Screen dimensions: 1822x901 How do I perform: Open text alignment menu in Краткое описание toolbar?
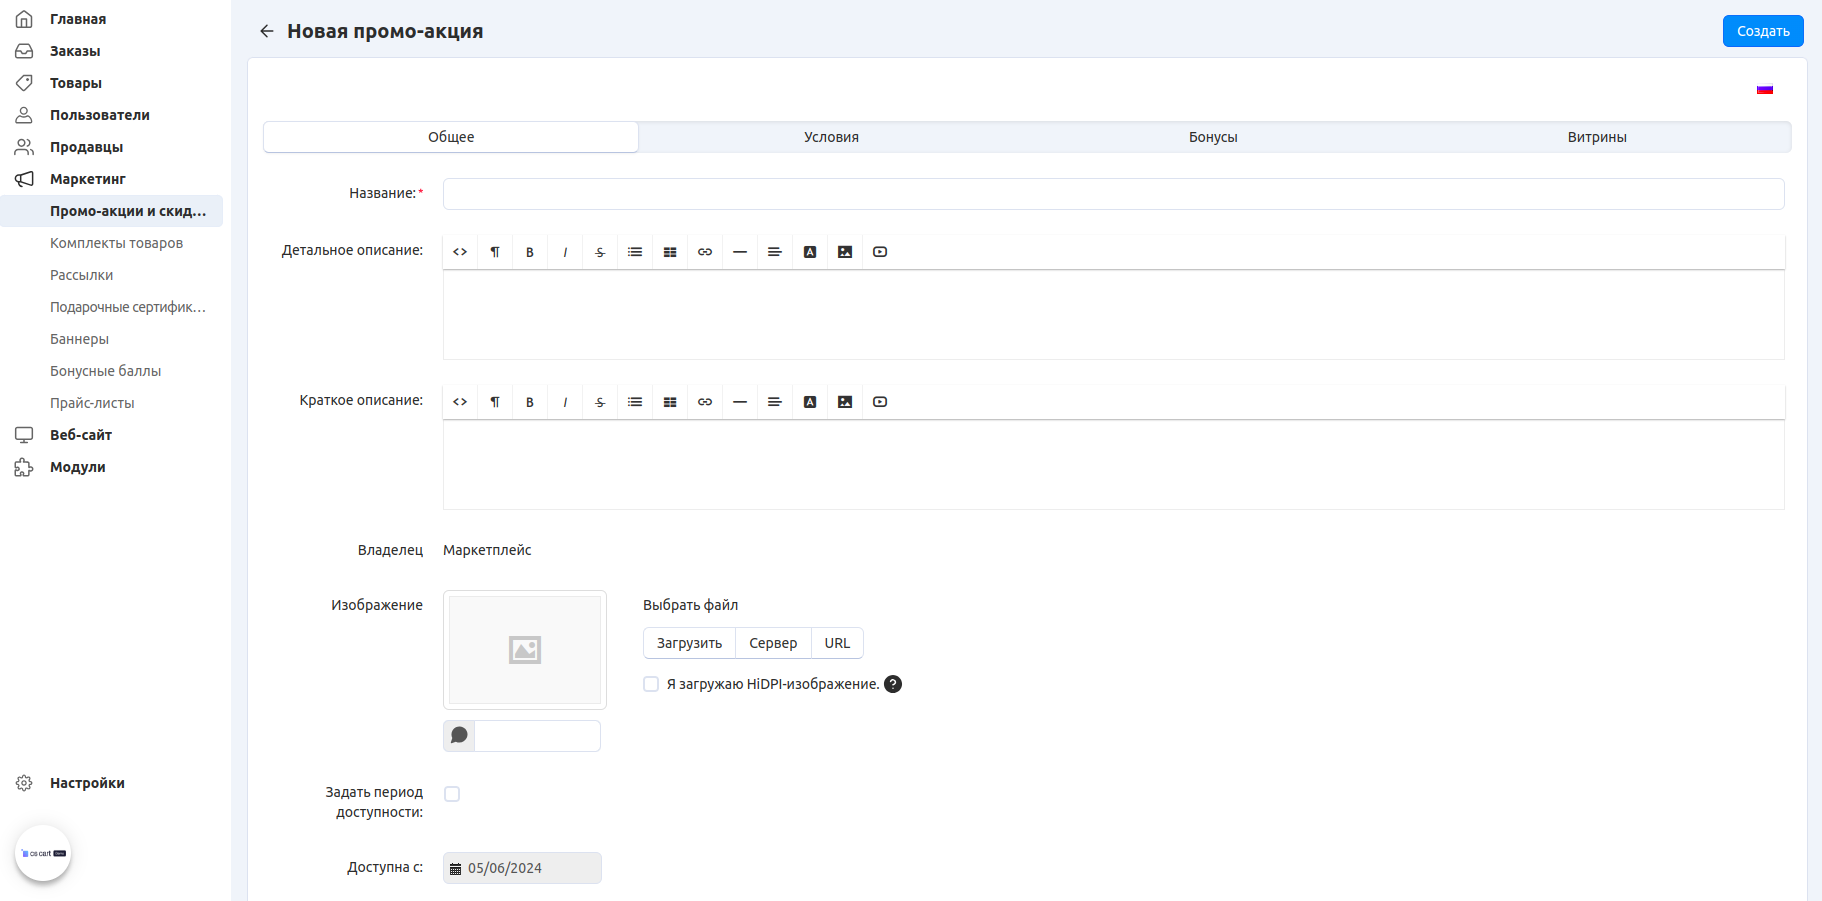click(x=775, y=402)
